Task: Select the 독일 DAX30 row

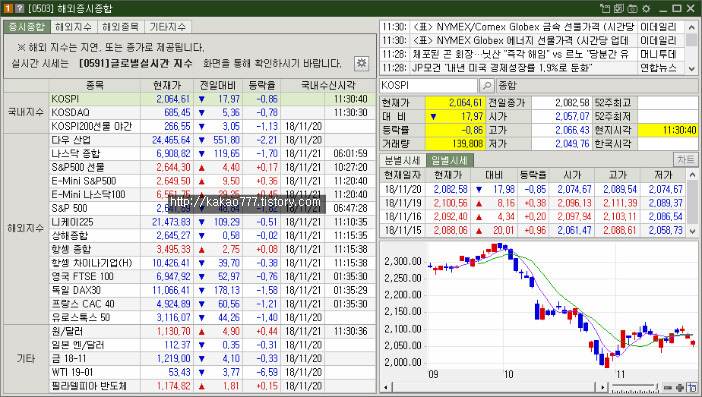Action: point(212,290)
